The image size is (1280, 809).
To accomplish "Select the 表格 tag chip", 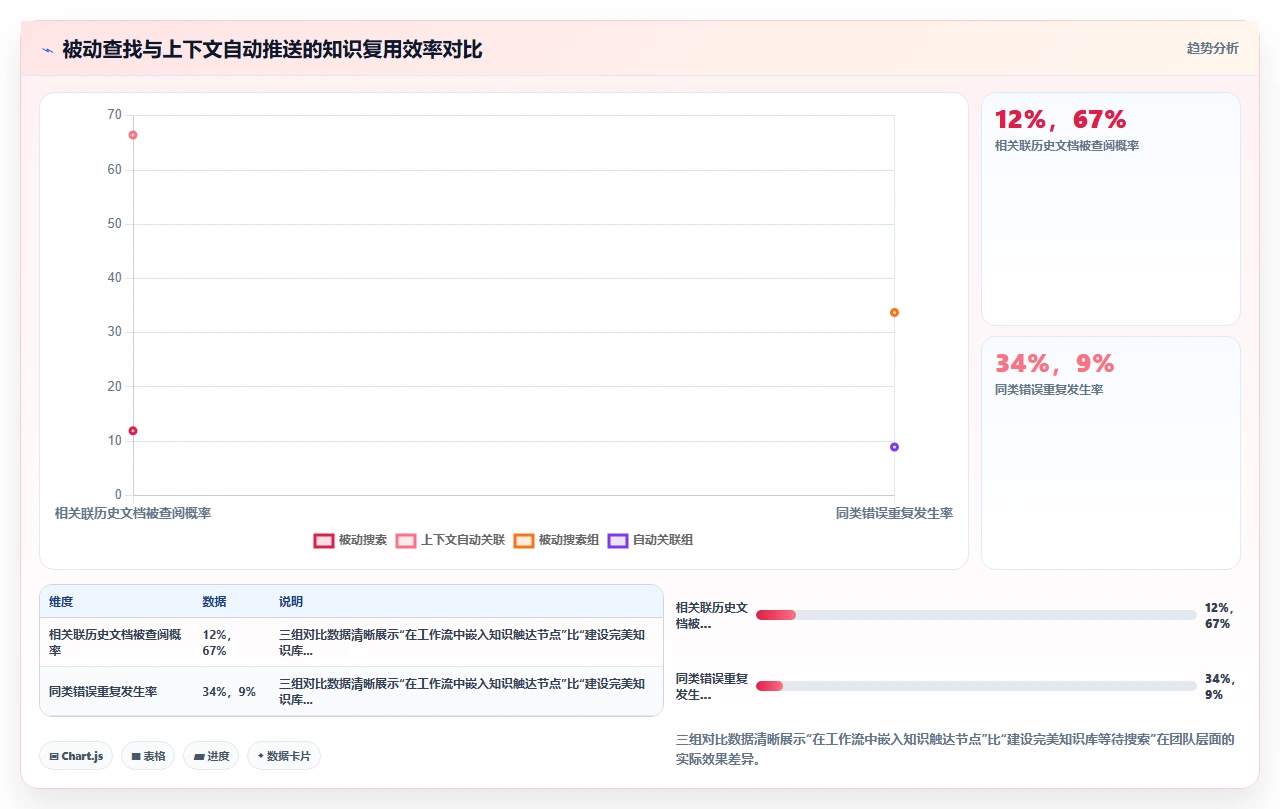I will 148,756.
